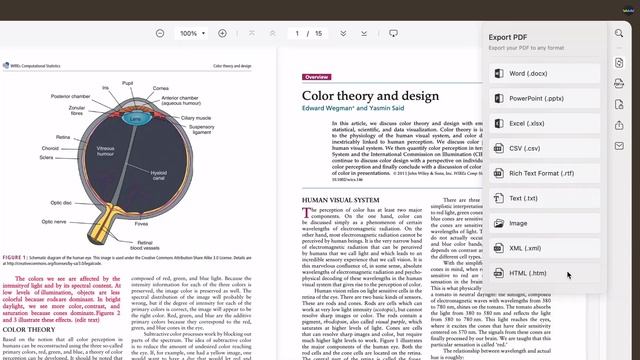Click the HTML file type icon
The image size is (640, 360).
[x=498, y=273]
